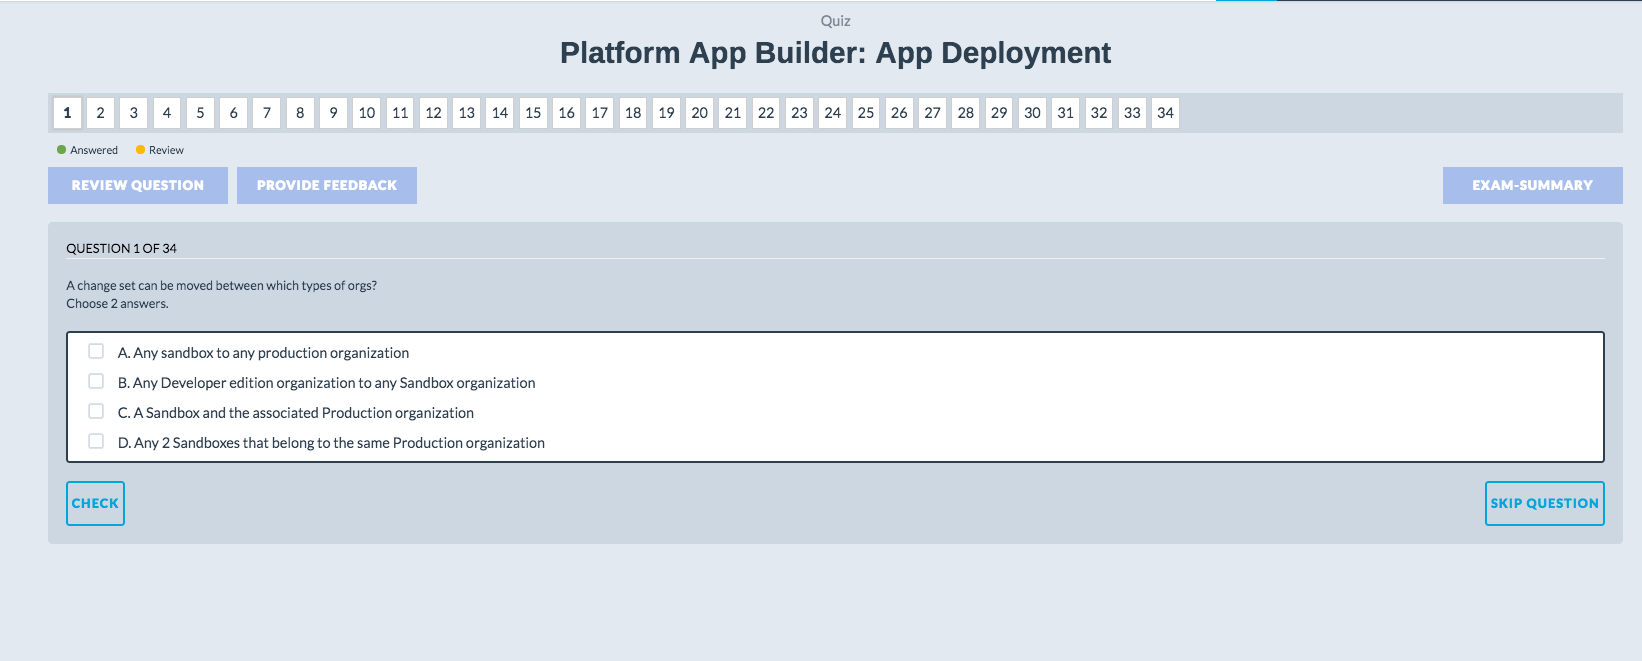Go to question number 5
Viewport: 1642px width, 661px height.
click(200, 113)
